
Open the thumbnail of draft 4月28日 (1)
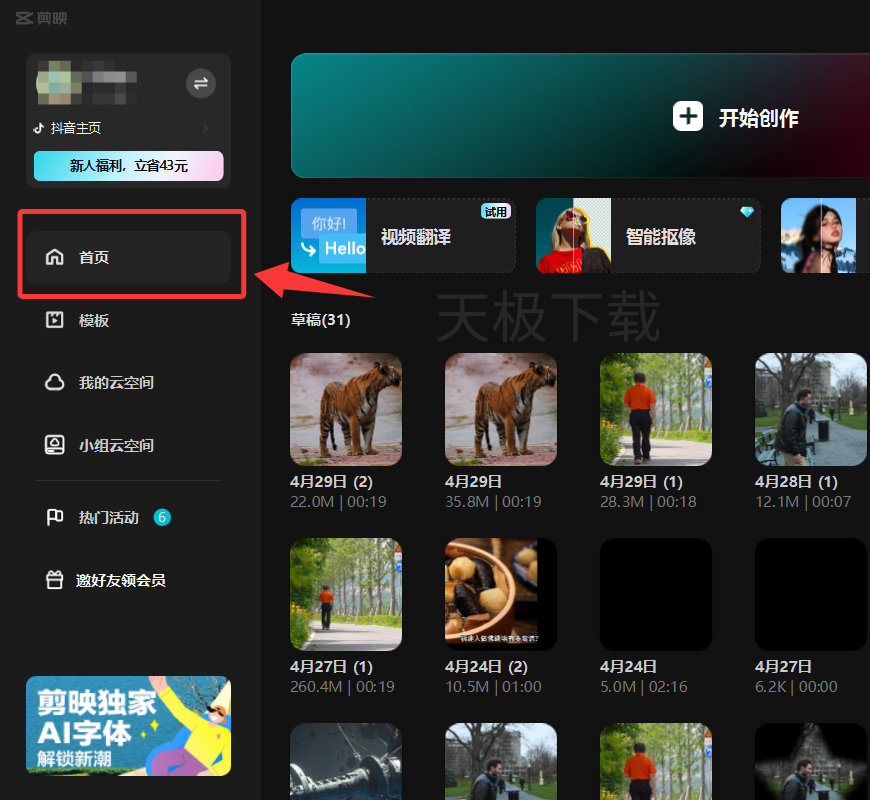(x=811, y=409)
